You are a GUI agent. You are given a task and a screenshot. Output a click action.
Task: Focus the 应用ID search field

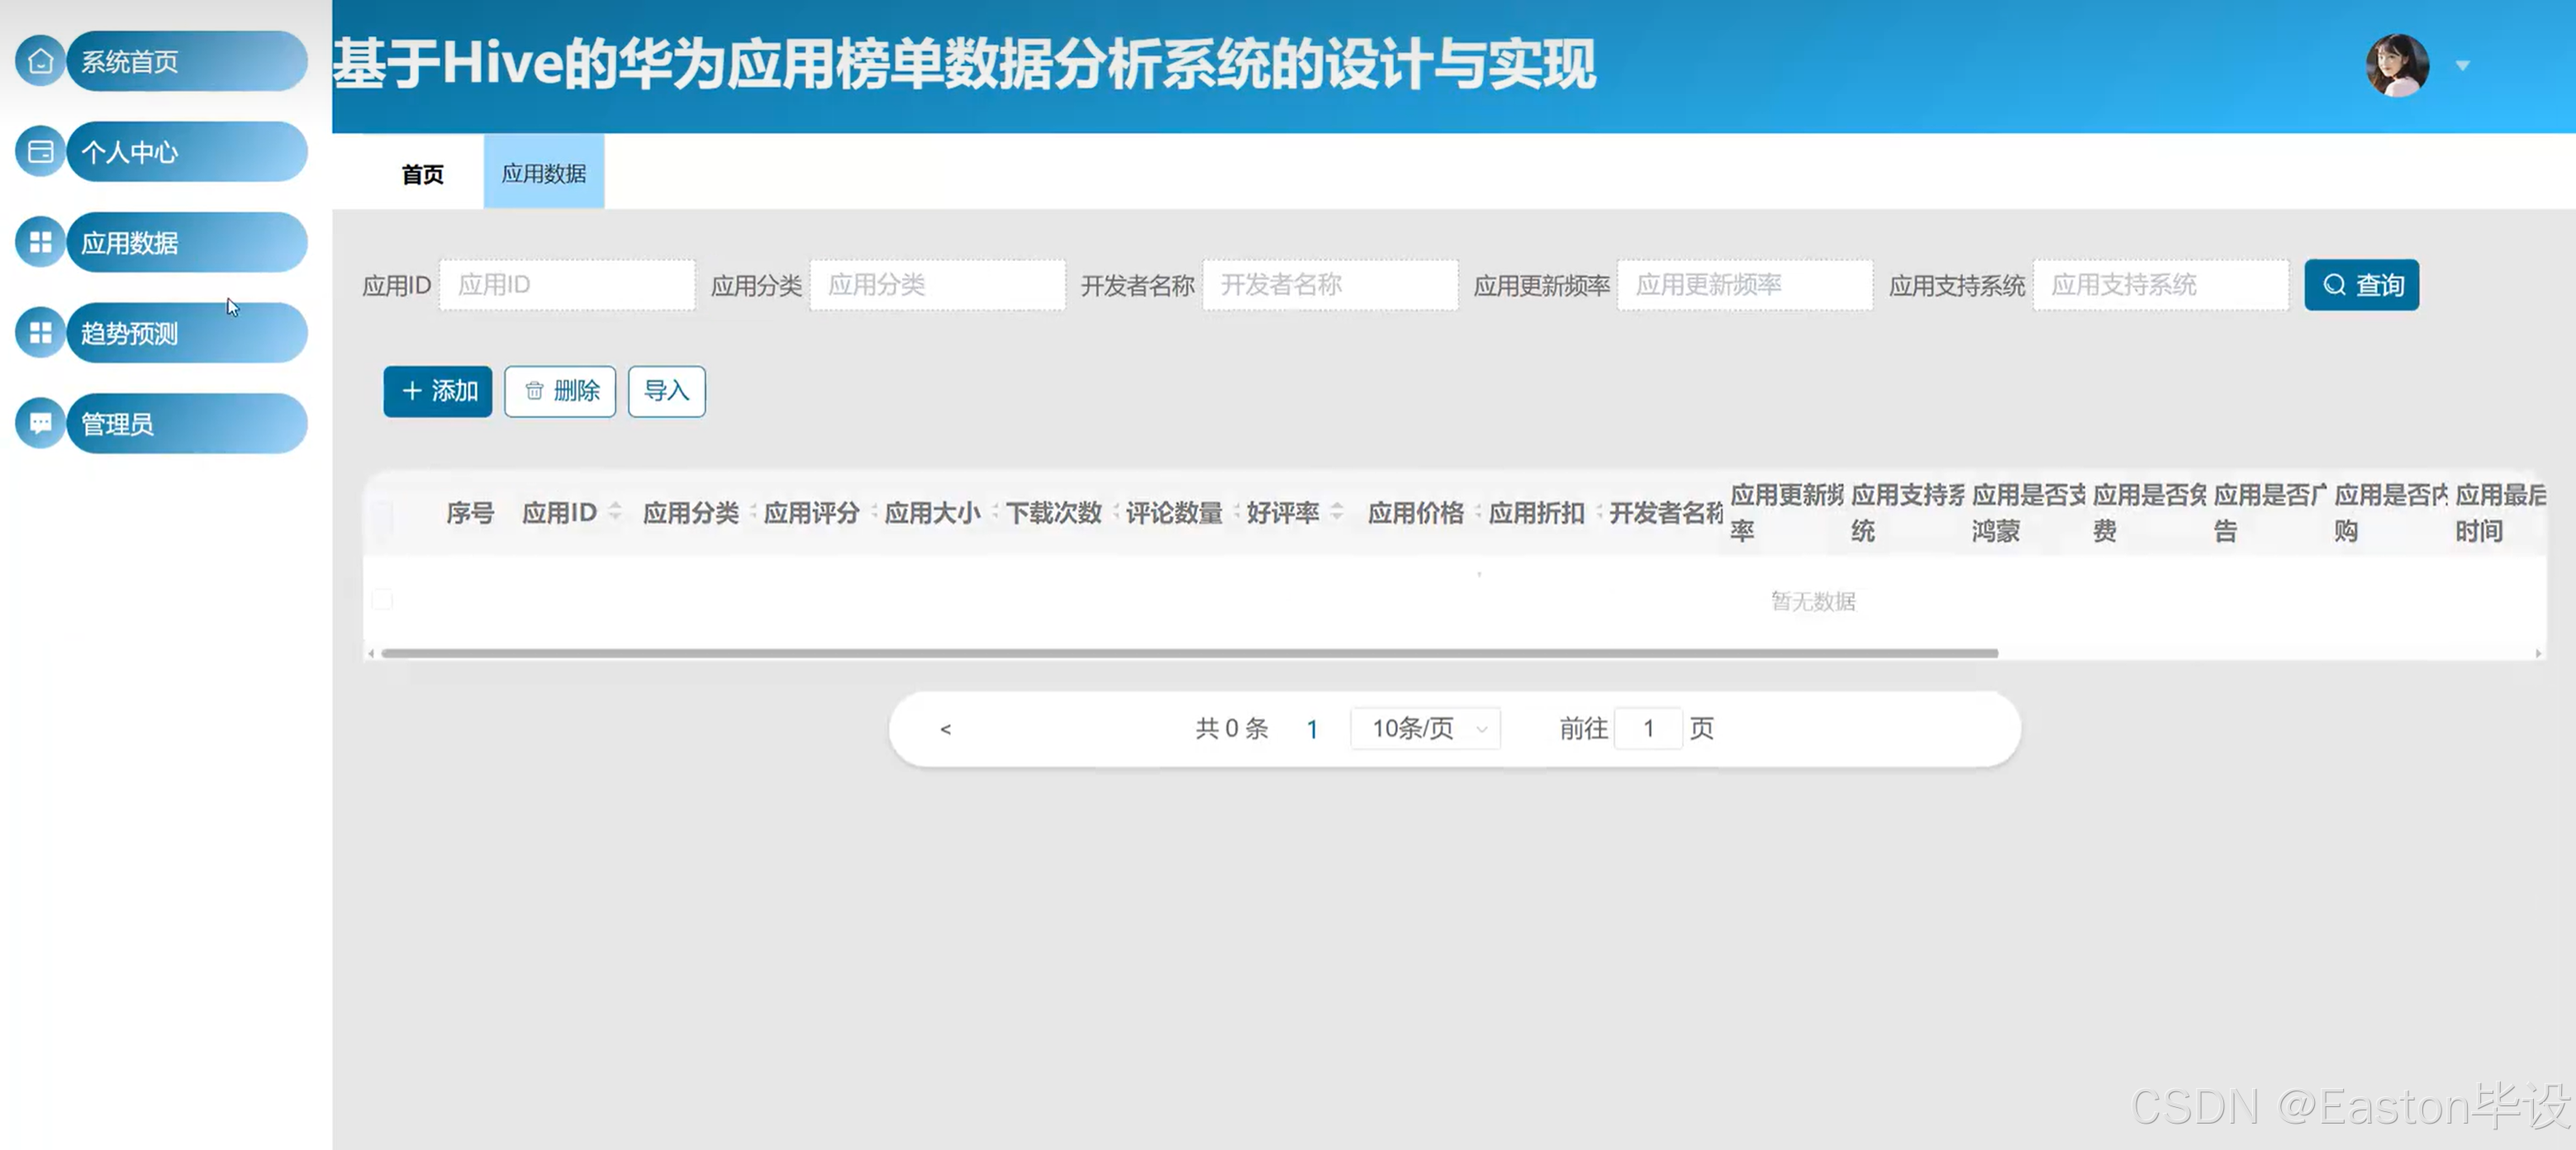pos(568,285)
